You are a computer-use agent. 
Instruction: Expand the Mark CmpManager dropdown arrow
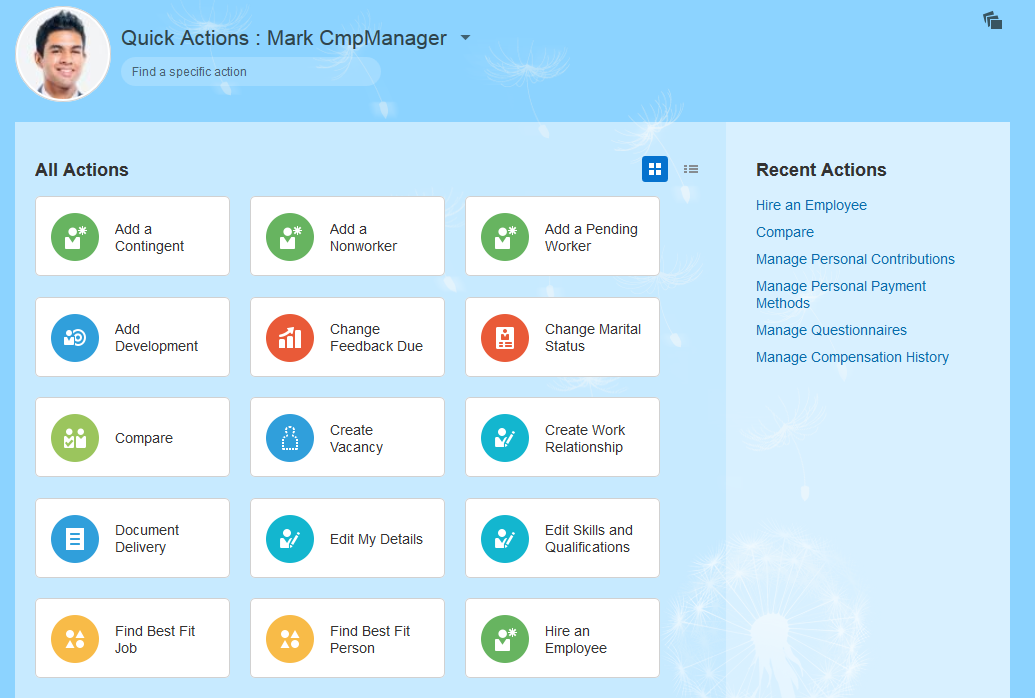[x=465, y=38]
